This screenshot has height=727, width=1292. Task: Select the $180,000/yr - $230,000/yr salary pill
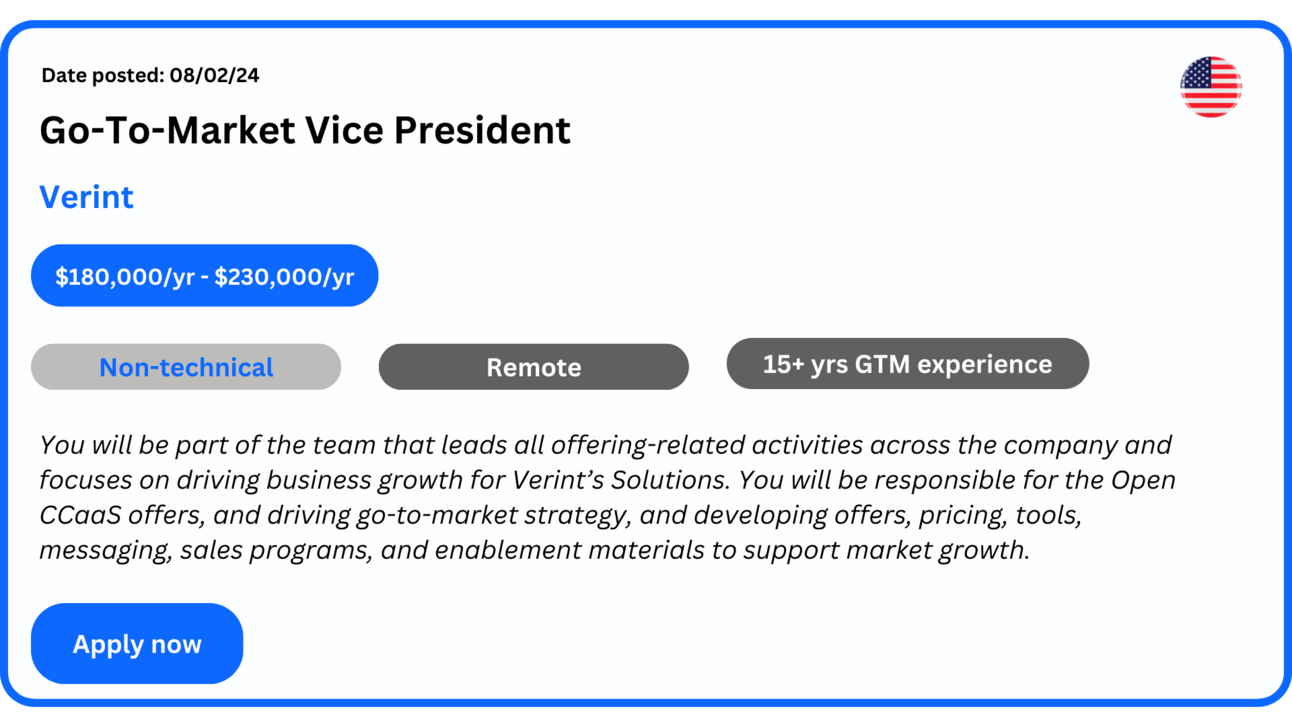point(204,276)
